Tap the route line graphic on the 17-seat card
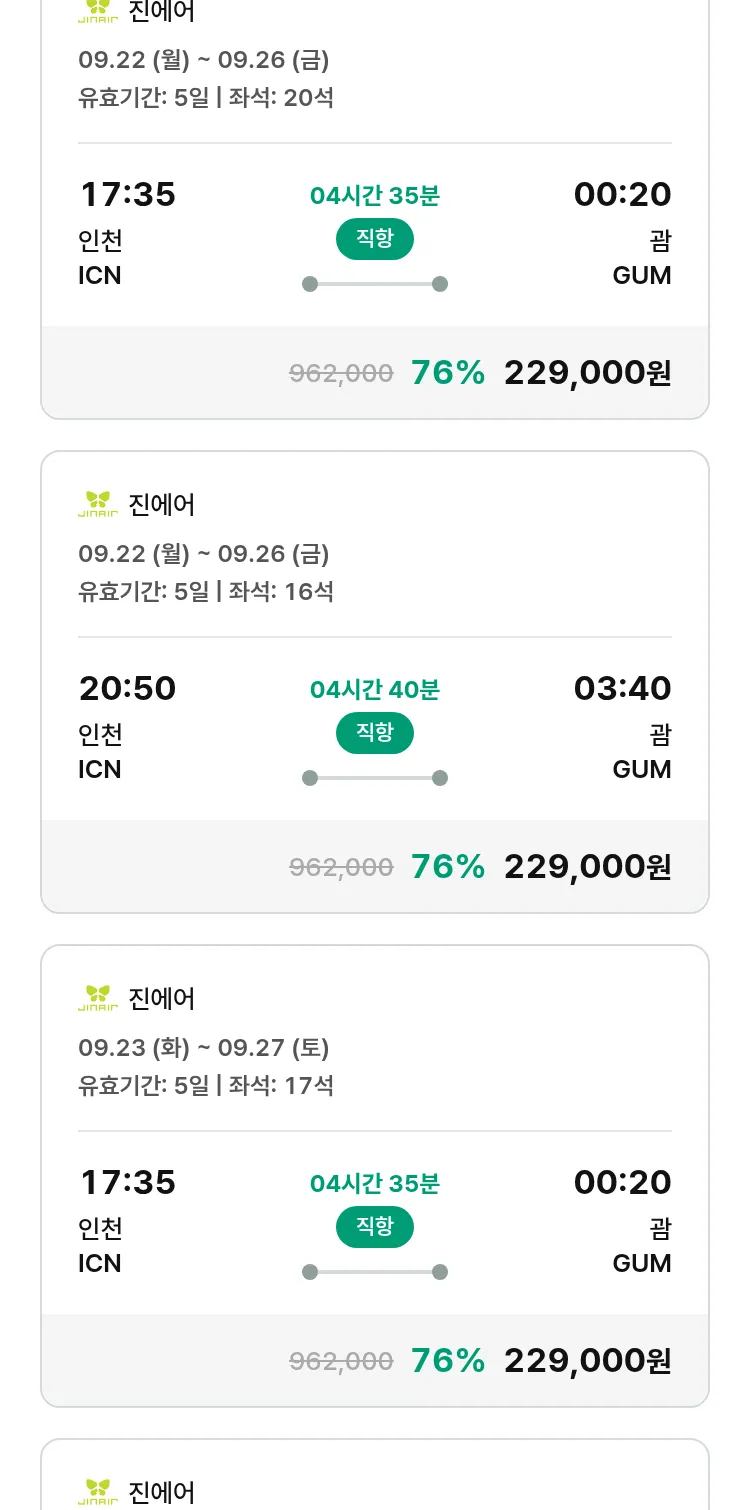The image size is (750, 1510). click(375, 1272)
